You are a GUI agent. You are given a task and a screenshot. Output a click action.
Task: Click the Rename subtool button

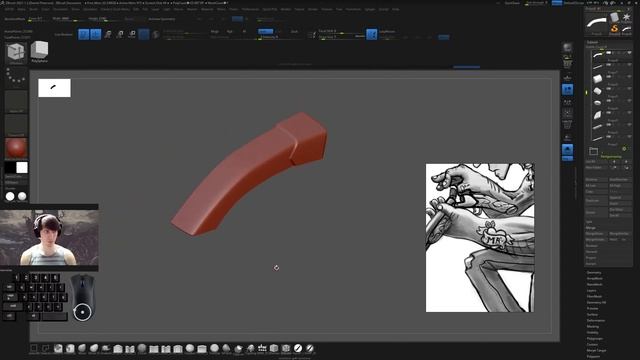pos(596,180)
